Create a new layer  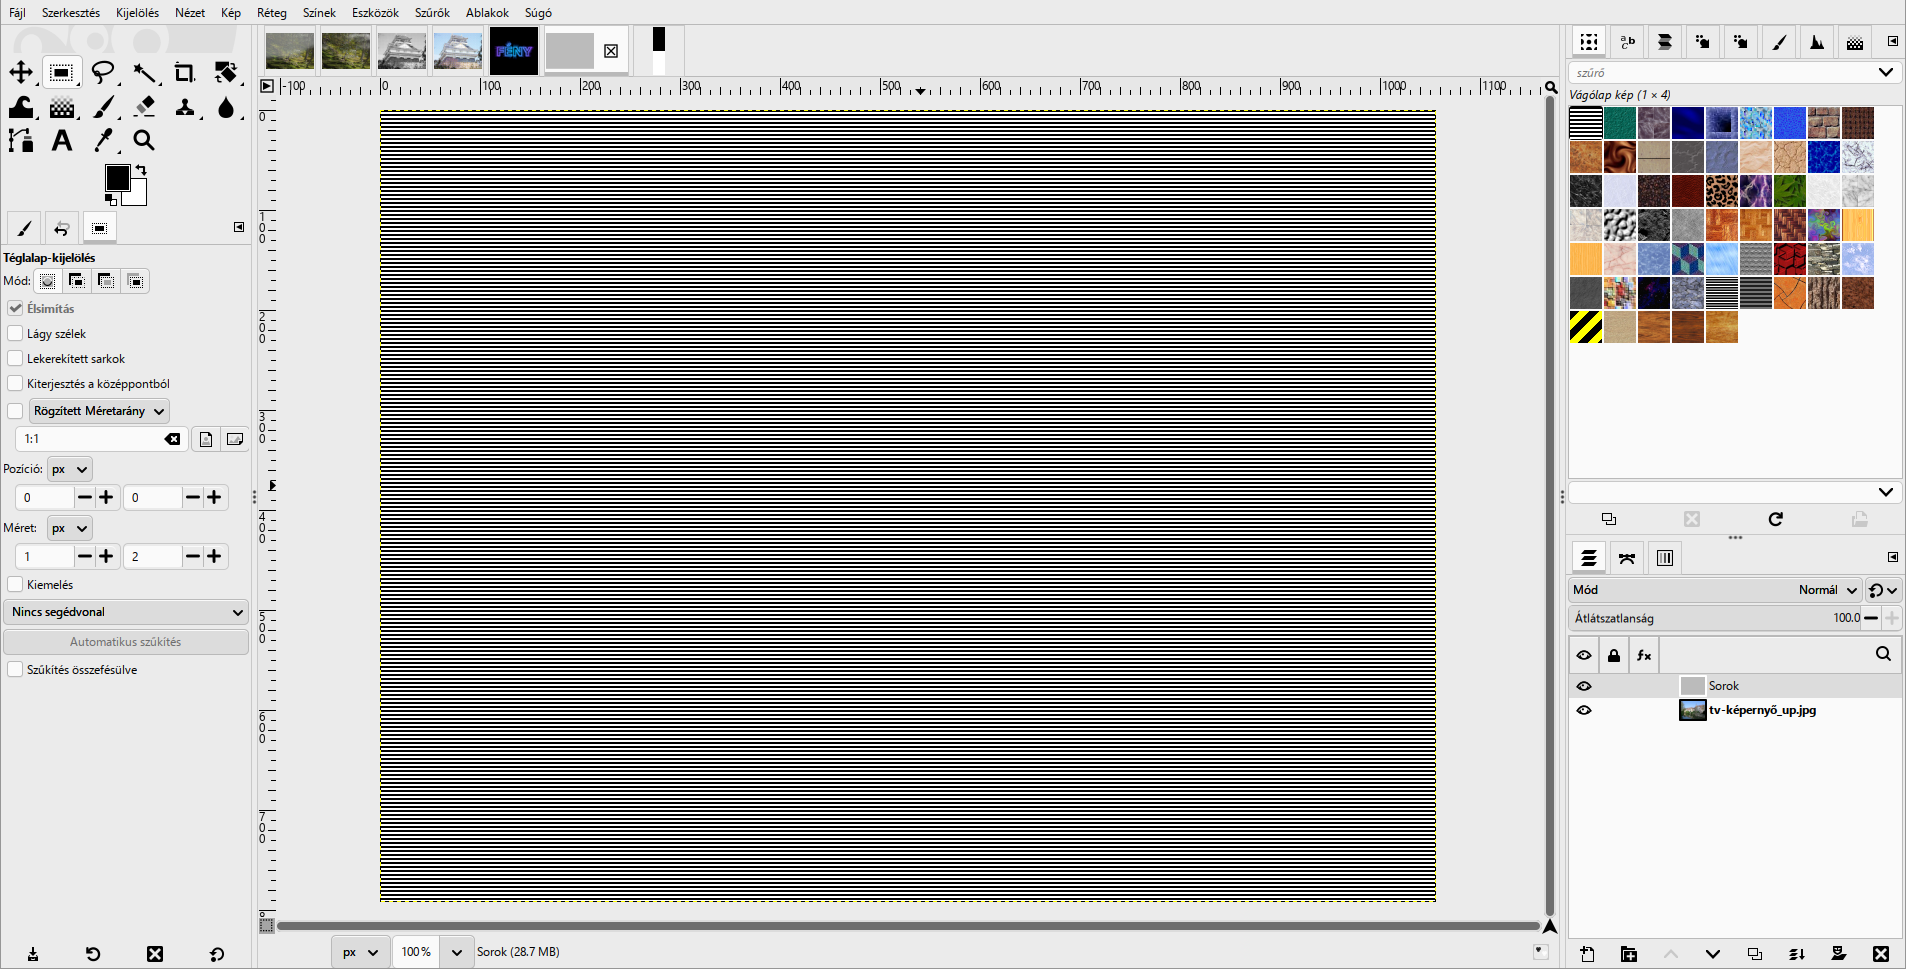click(1587, 954)
